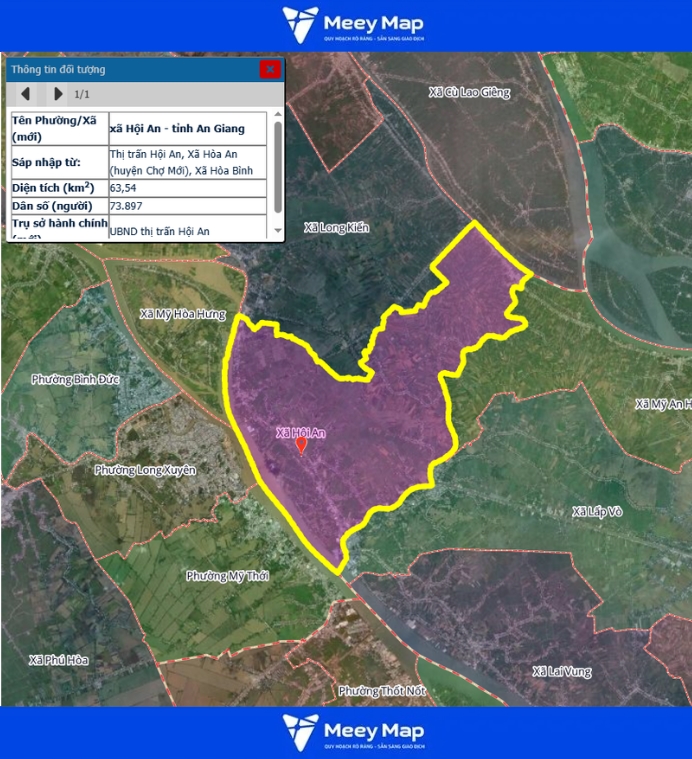
Task: Close the Thông tin đối tượng panel
Action: coord(269,69)
